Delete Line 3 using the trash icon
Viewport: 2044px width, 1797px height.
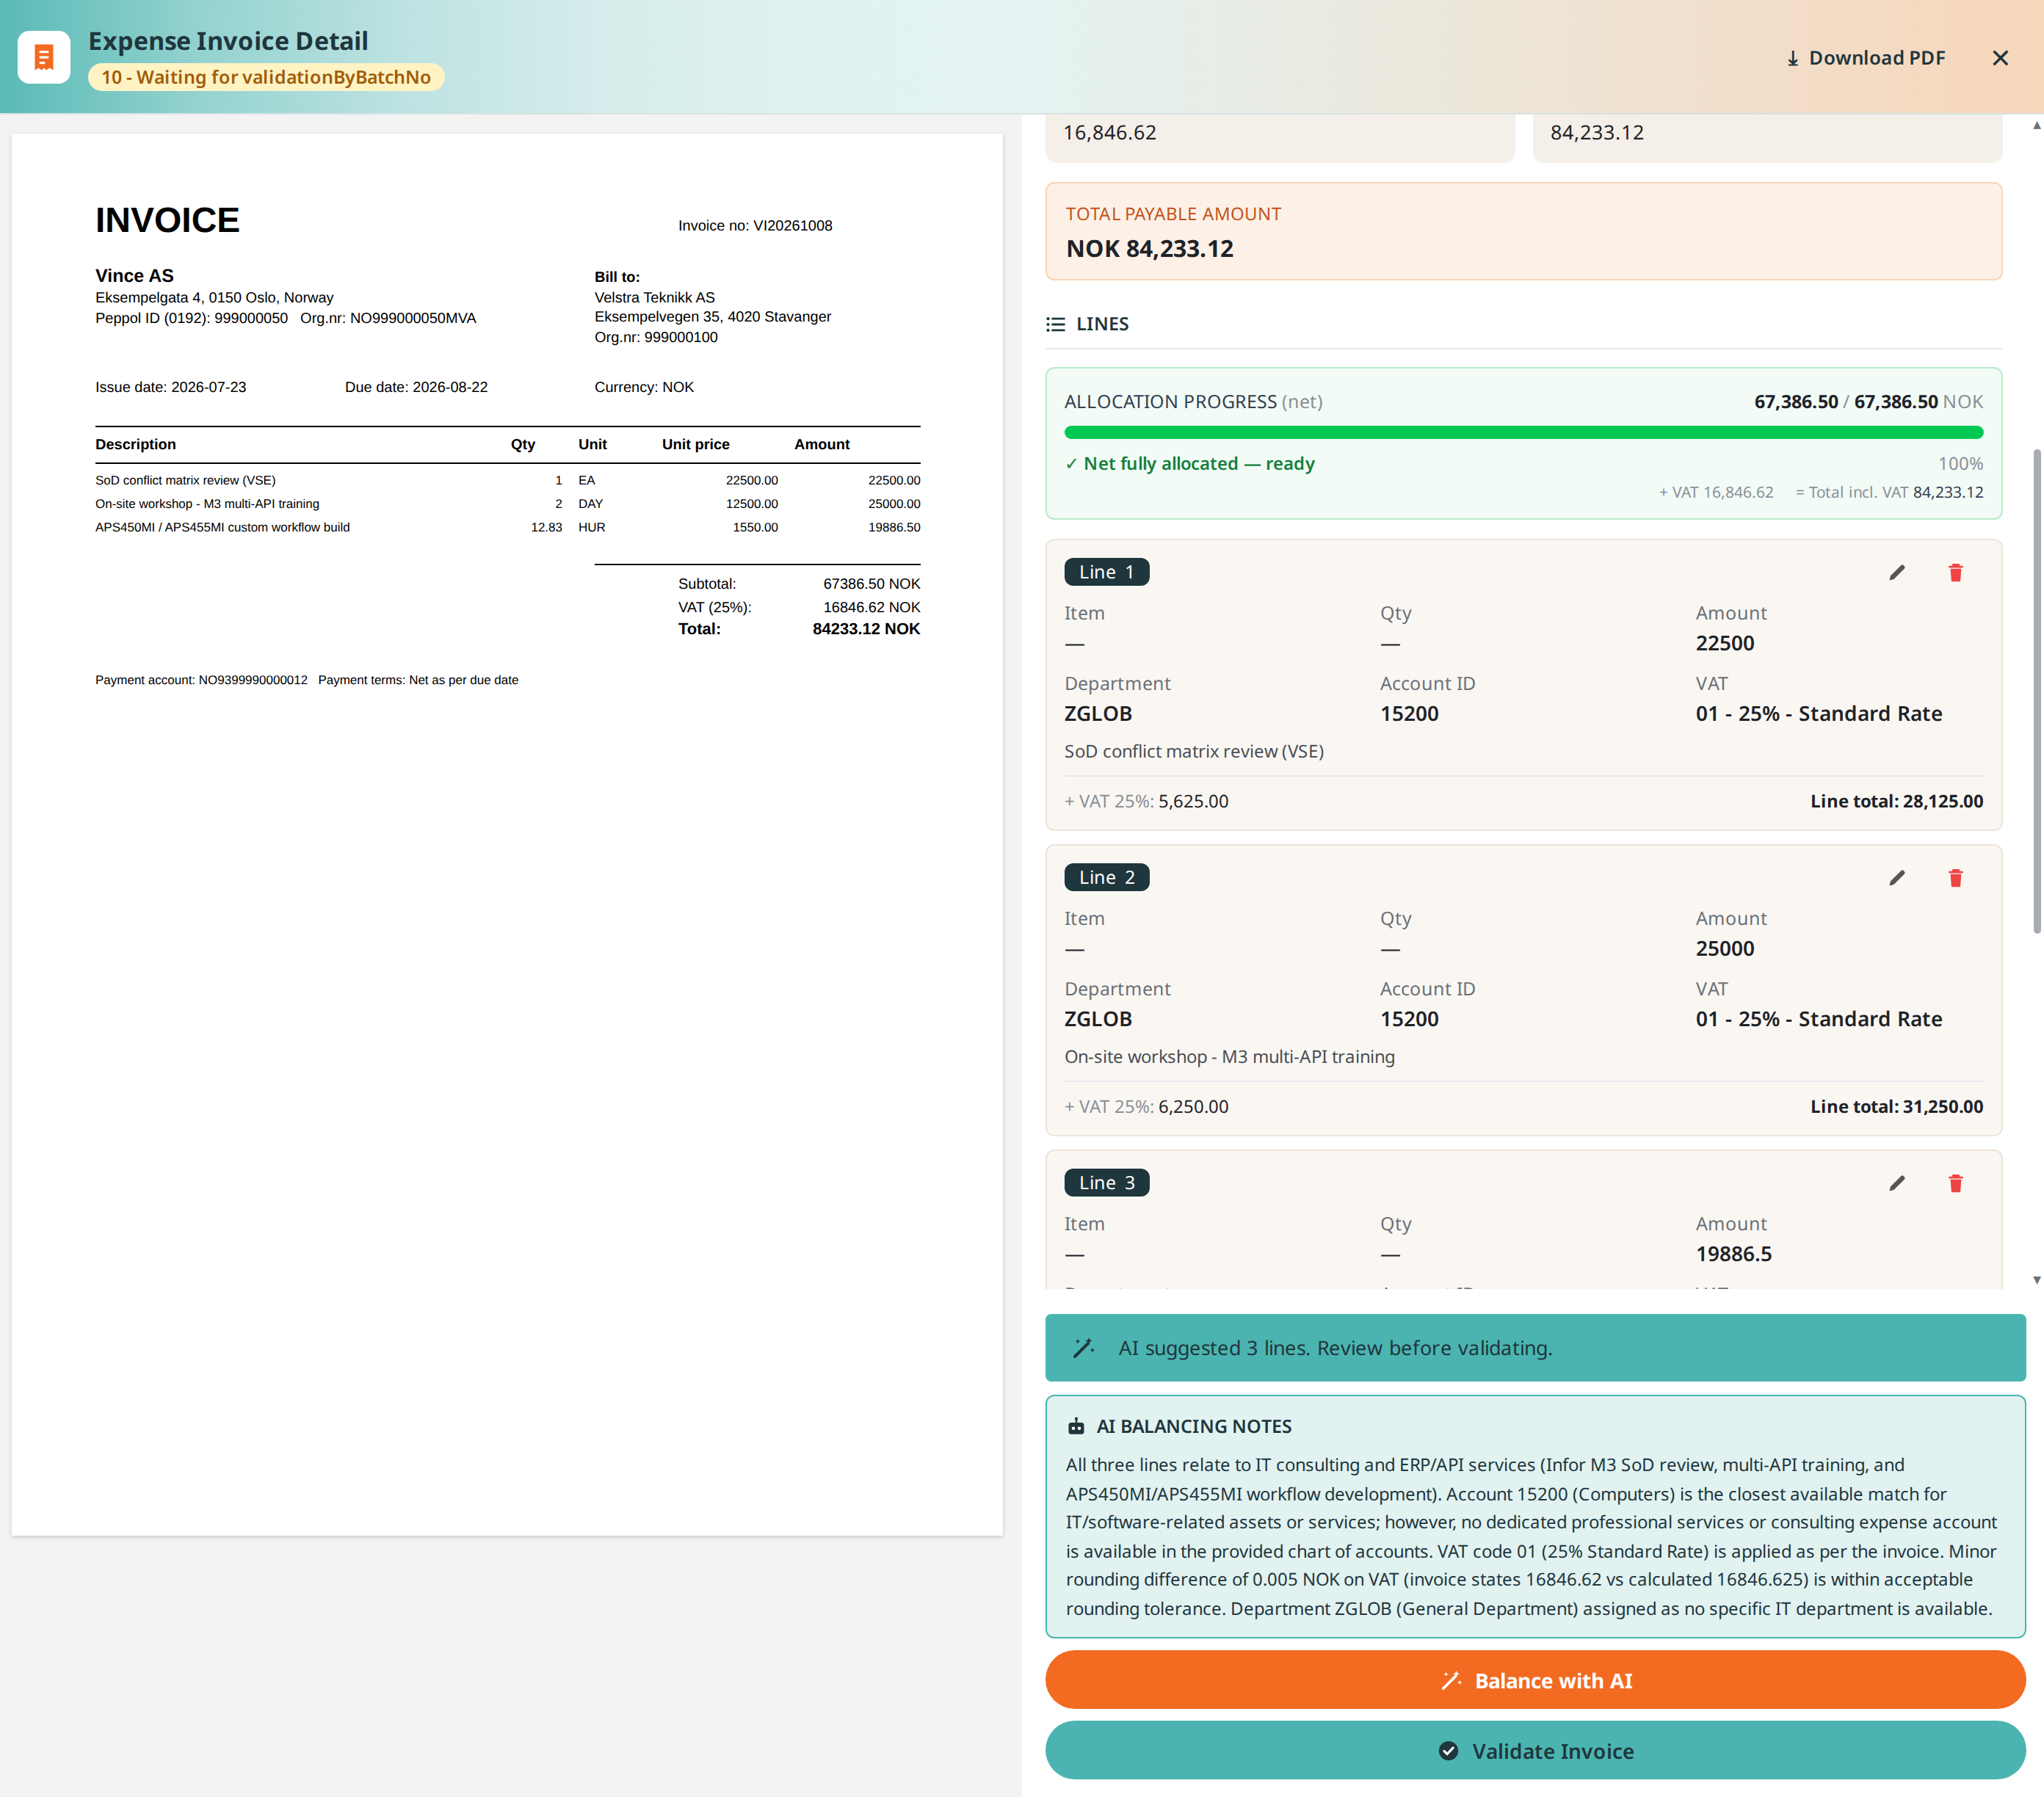tap(1956, 1183)
